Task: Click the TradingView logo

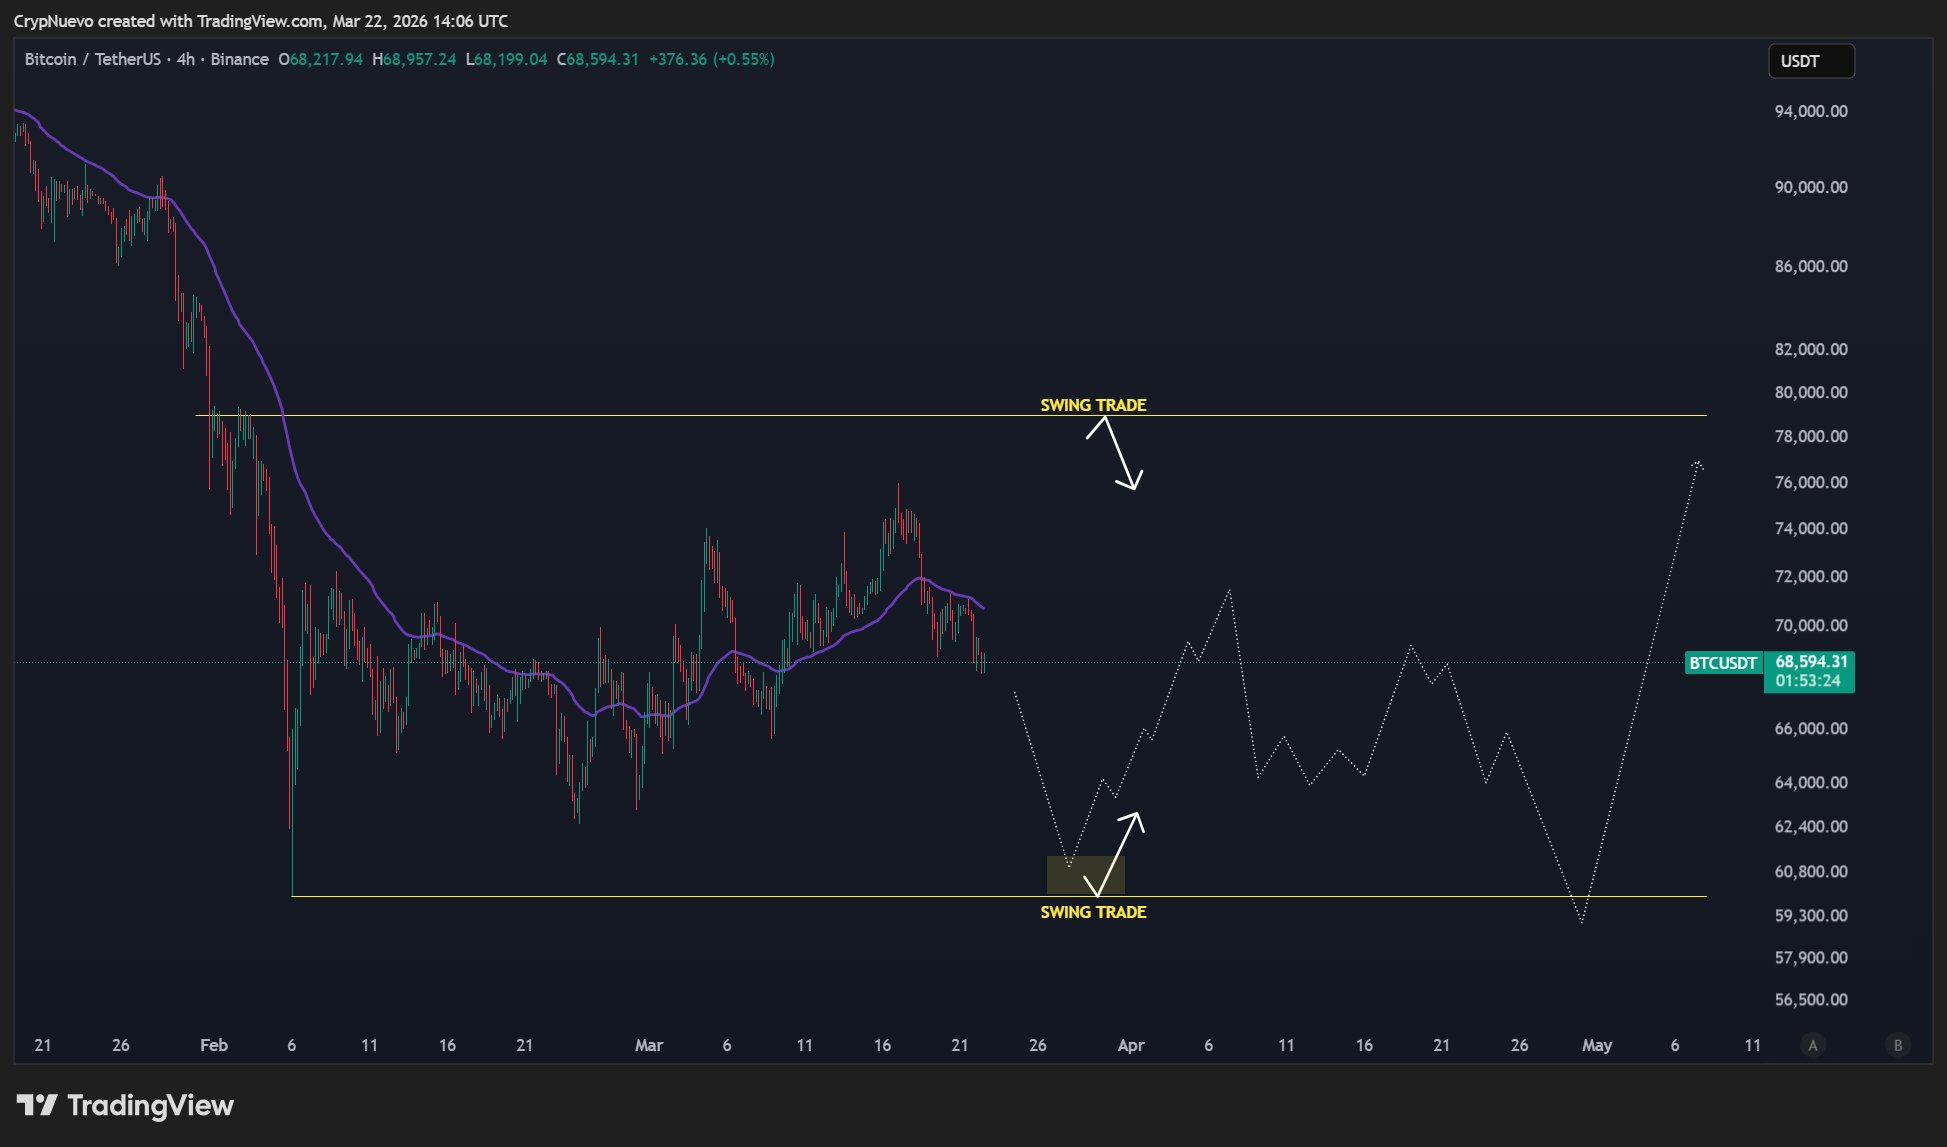Action: click(125, 1105)
